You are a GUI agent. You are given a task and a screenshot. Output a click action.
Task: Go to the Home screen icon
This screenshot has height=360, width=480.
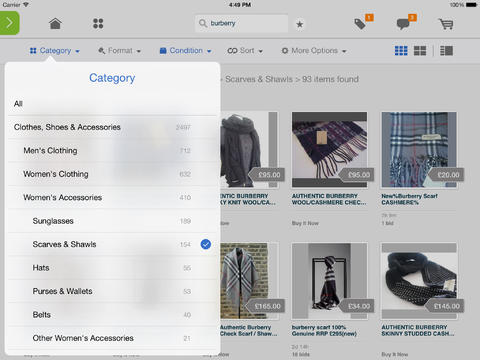pos(55,24)
